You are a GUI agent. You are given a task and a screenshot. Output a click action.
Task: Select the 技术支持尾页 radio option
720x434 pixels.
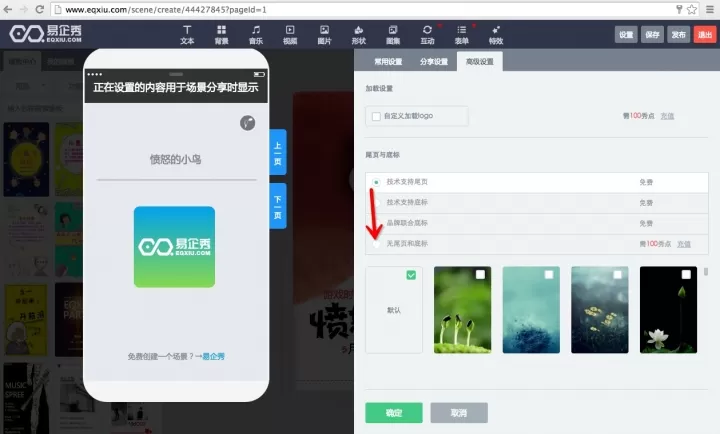coord(376,182)
